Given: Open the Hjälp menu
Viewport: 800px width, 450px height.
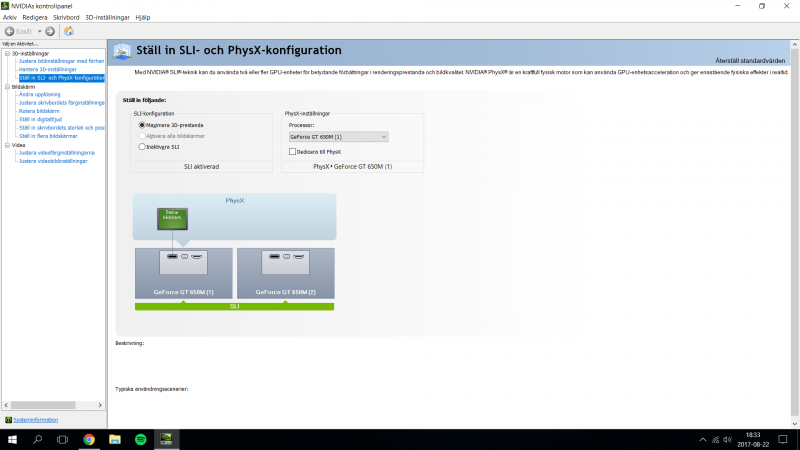Looking at the screenshot, I should pos(143,17).
